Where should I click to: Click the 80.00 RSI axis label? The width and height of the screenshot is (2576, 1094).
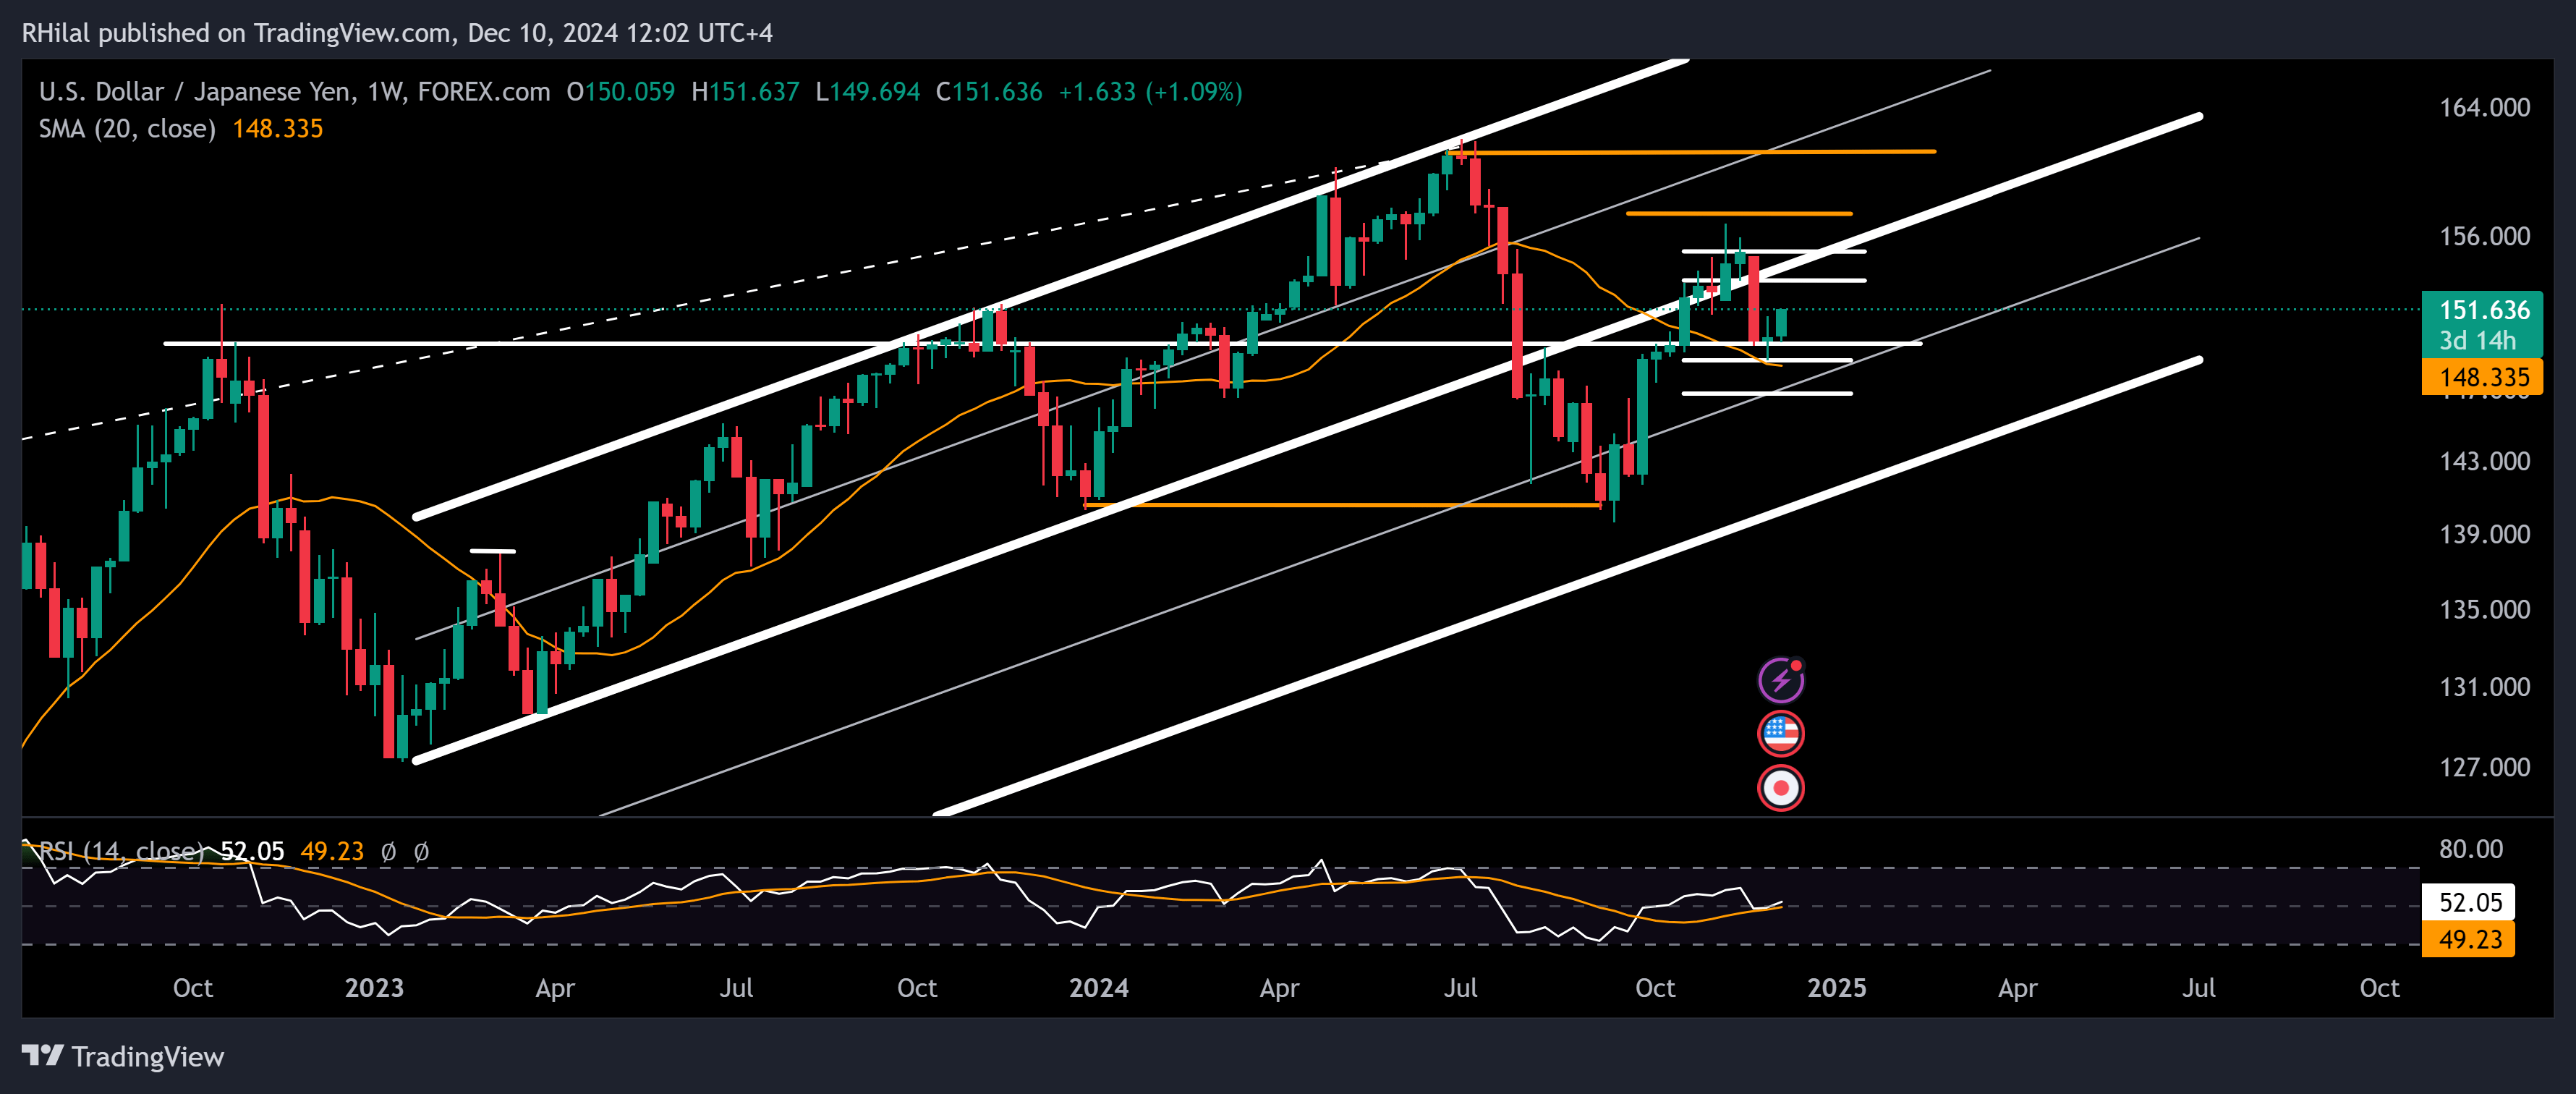(2470, 849)
